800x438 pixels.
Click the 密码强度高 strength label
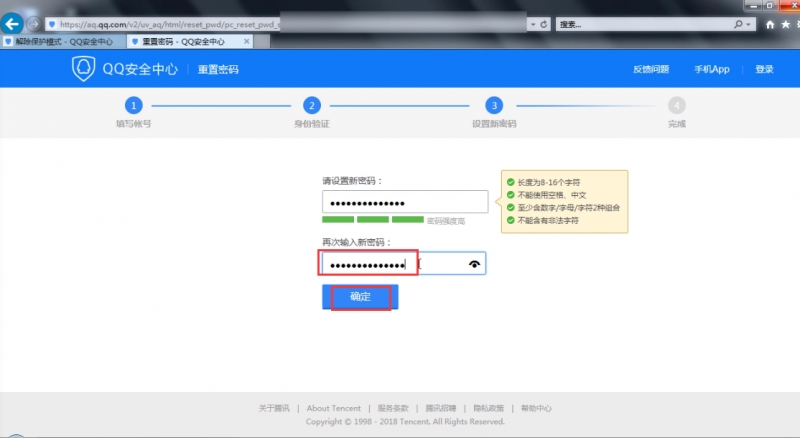(446, 221)
